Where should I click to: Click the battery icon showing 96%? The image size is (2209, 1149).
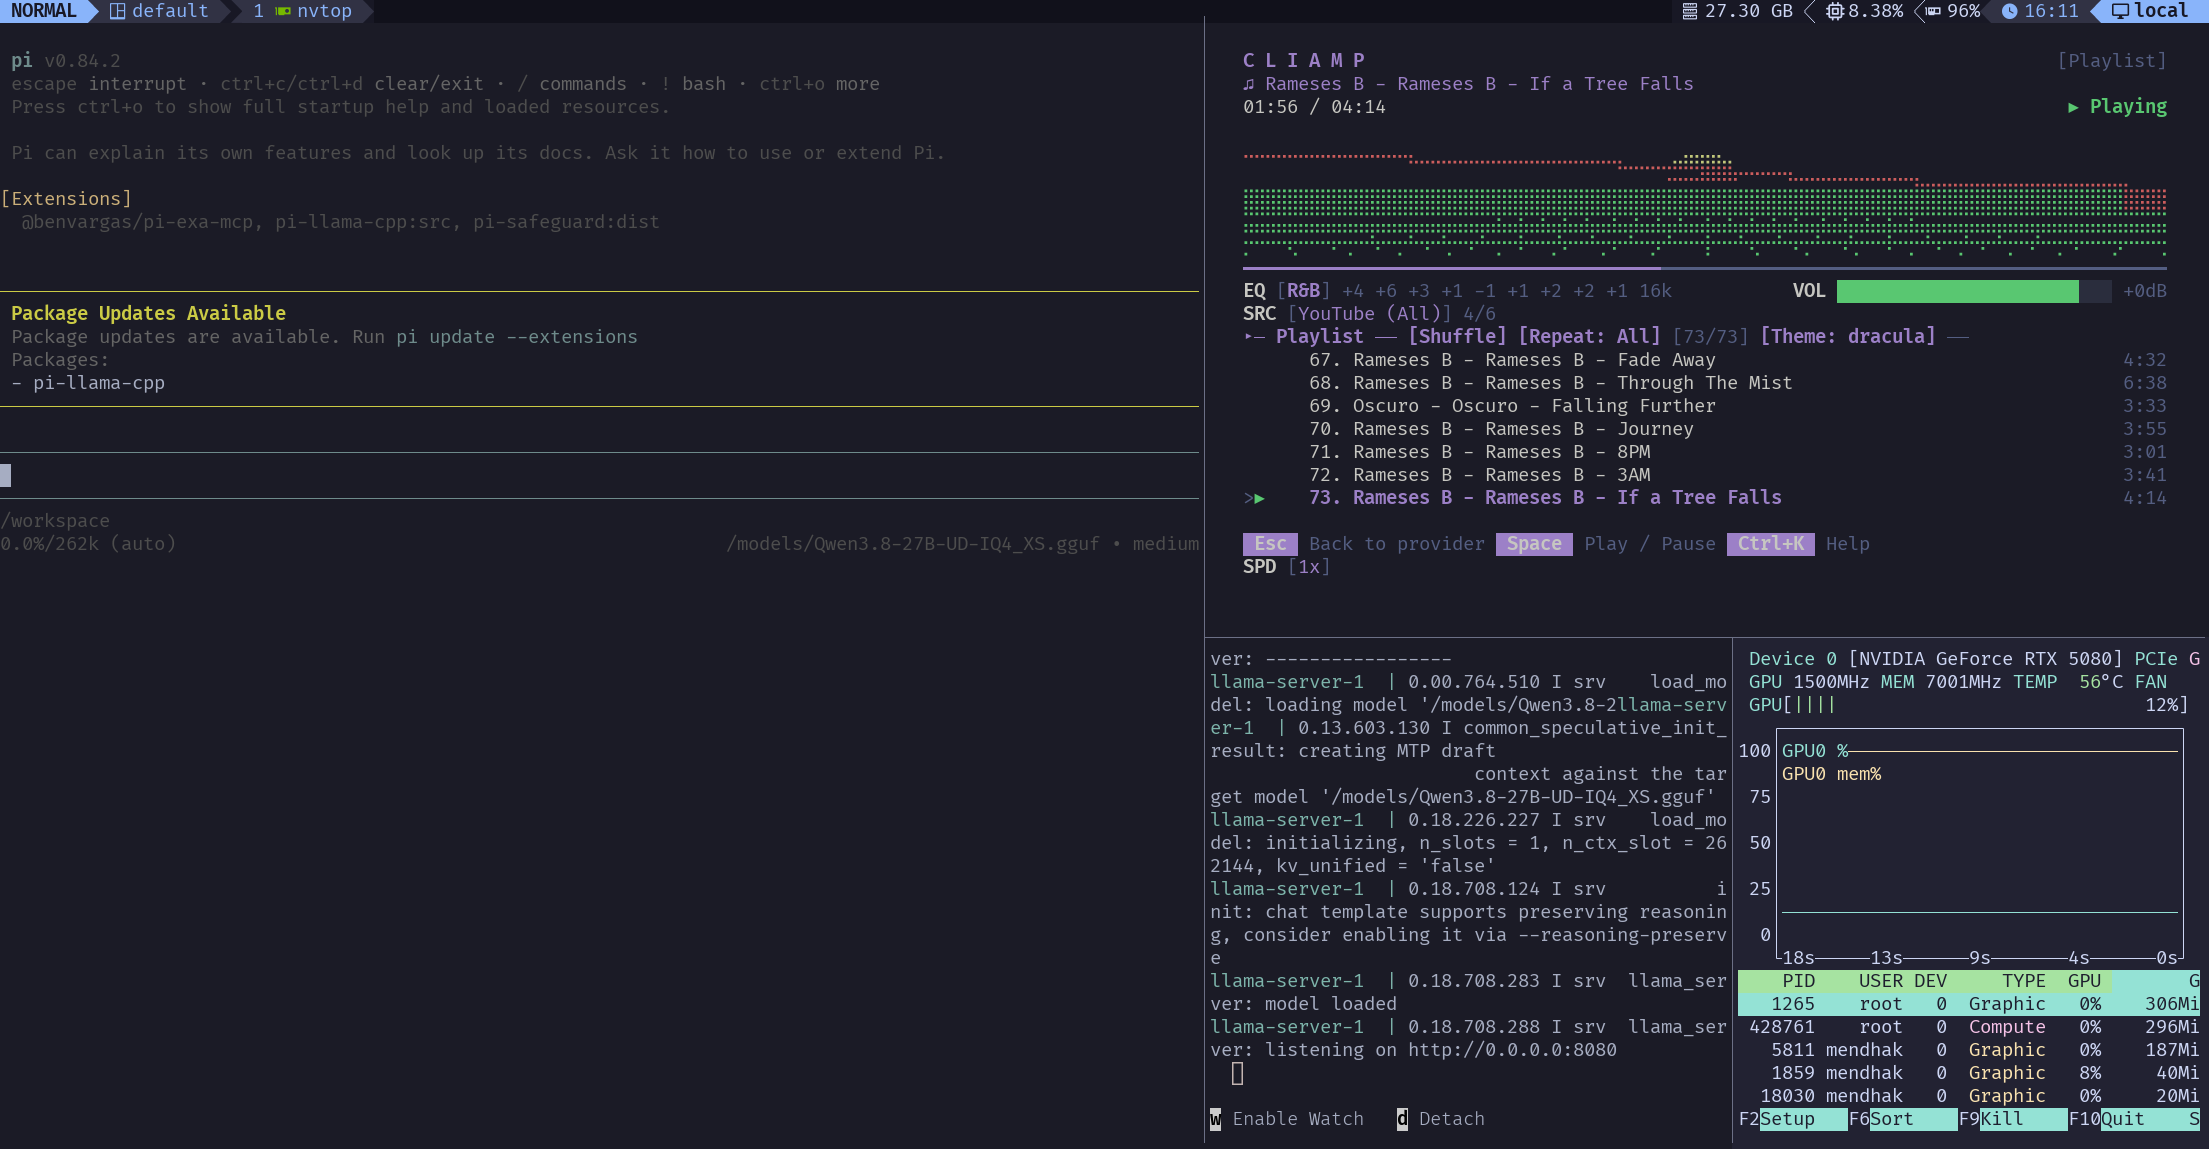click(1933, 11)
